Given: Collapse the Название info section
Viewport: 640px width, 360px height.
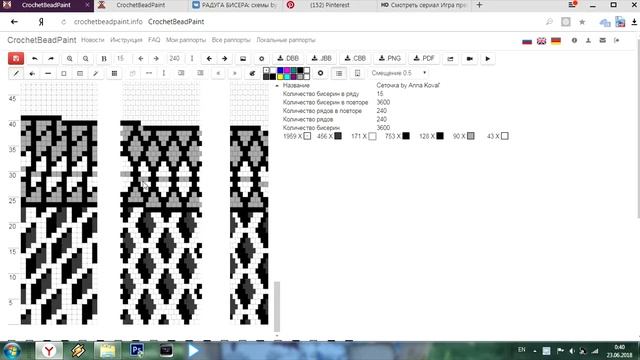Looking at the screenshot, I should 277,86.
